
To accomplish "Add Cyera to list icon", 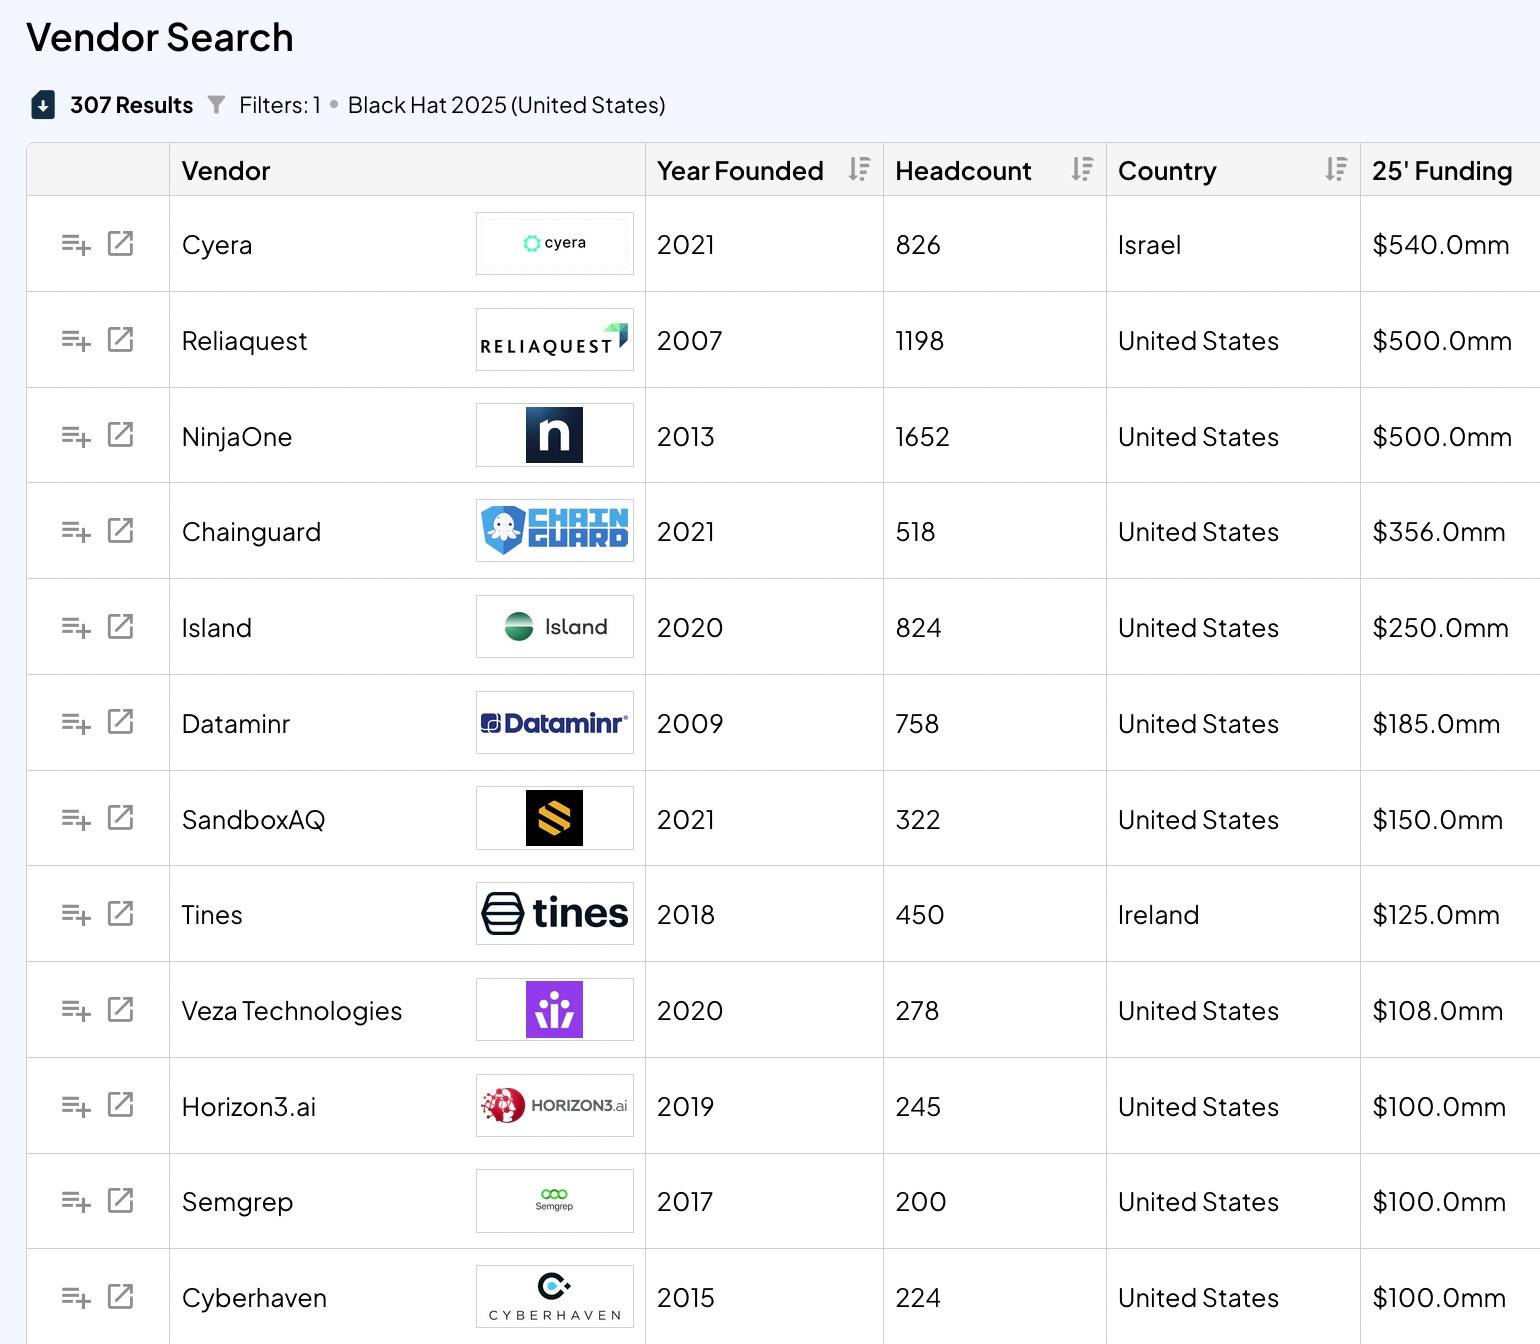I will point(76,244).
